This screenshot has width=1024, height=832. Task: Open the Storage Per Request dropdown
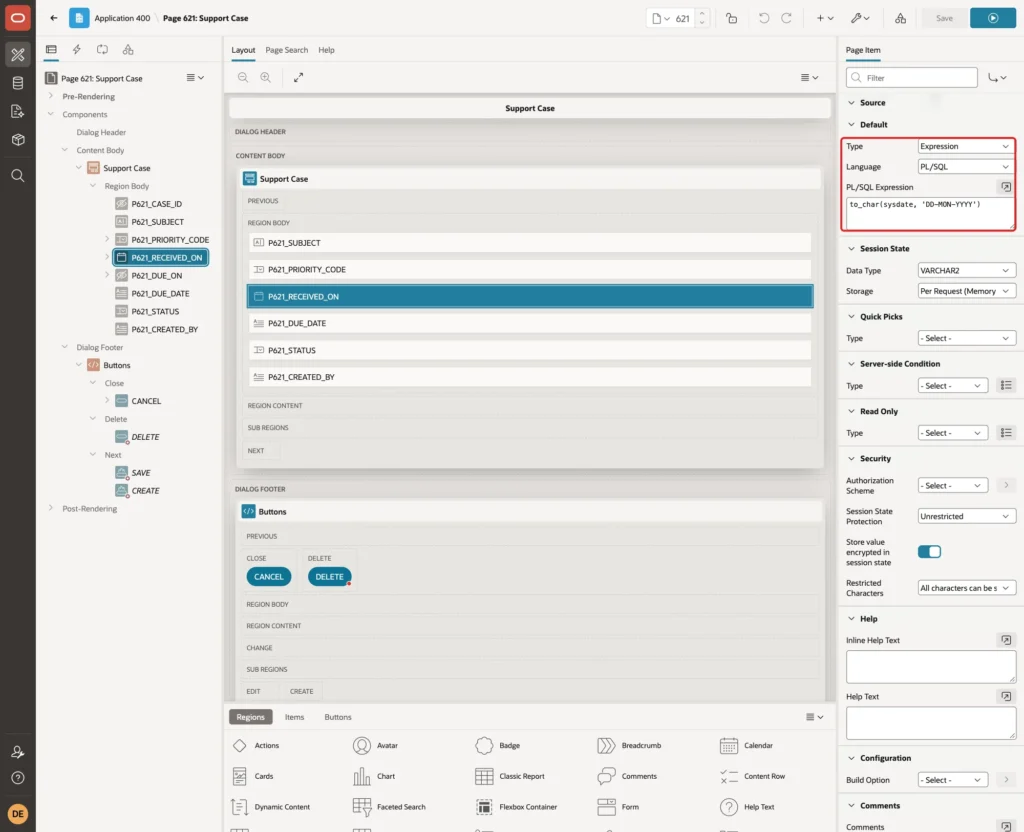[x=966, y=291]
